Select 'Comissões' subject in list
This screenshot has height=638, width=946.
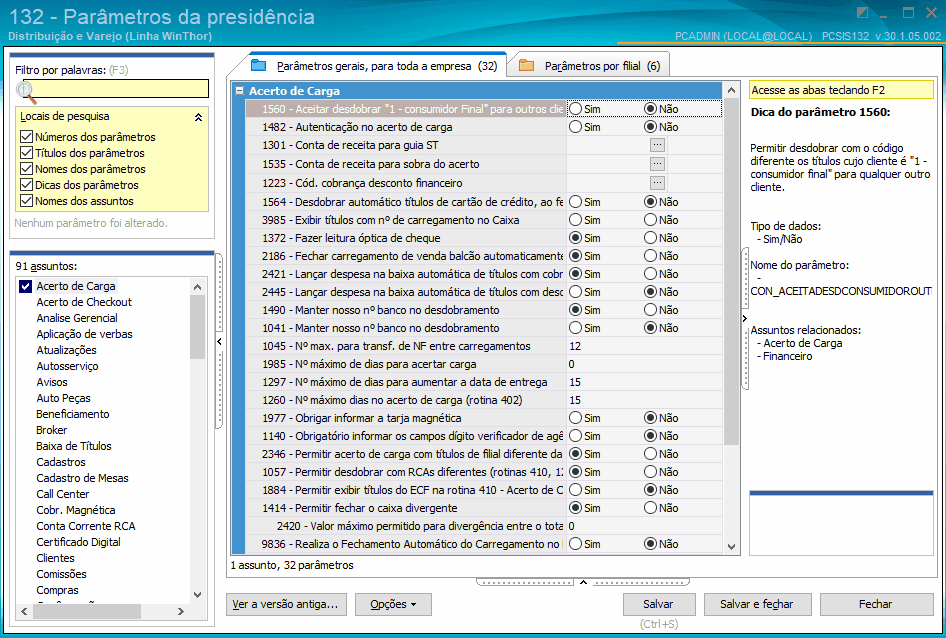coord(61,574)
